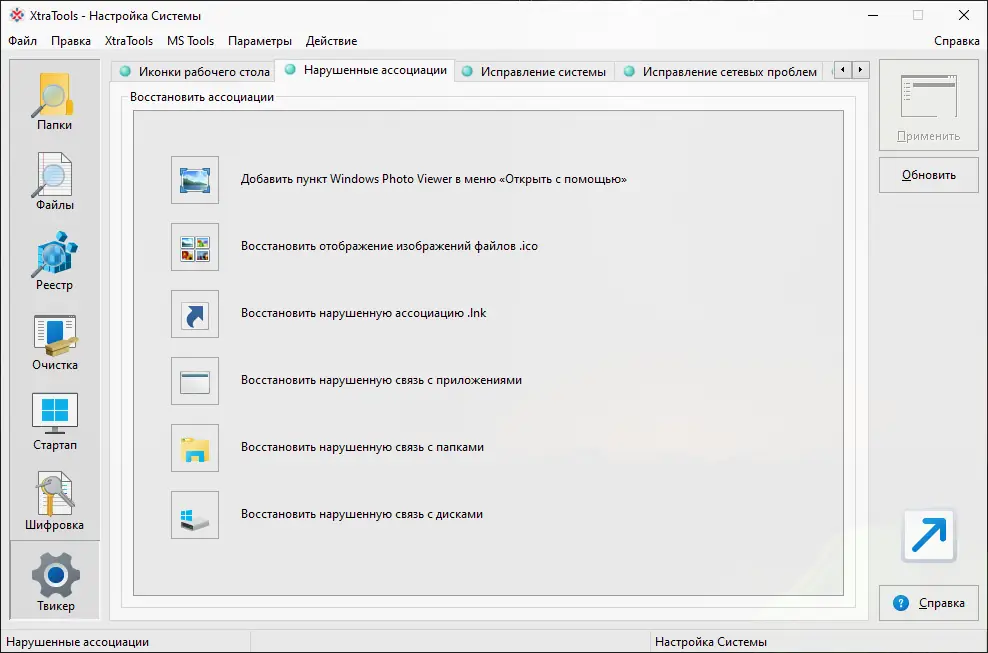Image resolution: width=988 pixels, height=653 pixels.
Task: Click the application link restore icon
Action: (195, 381)
